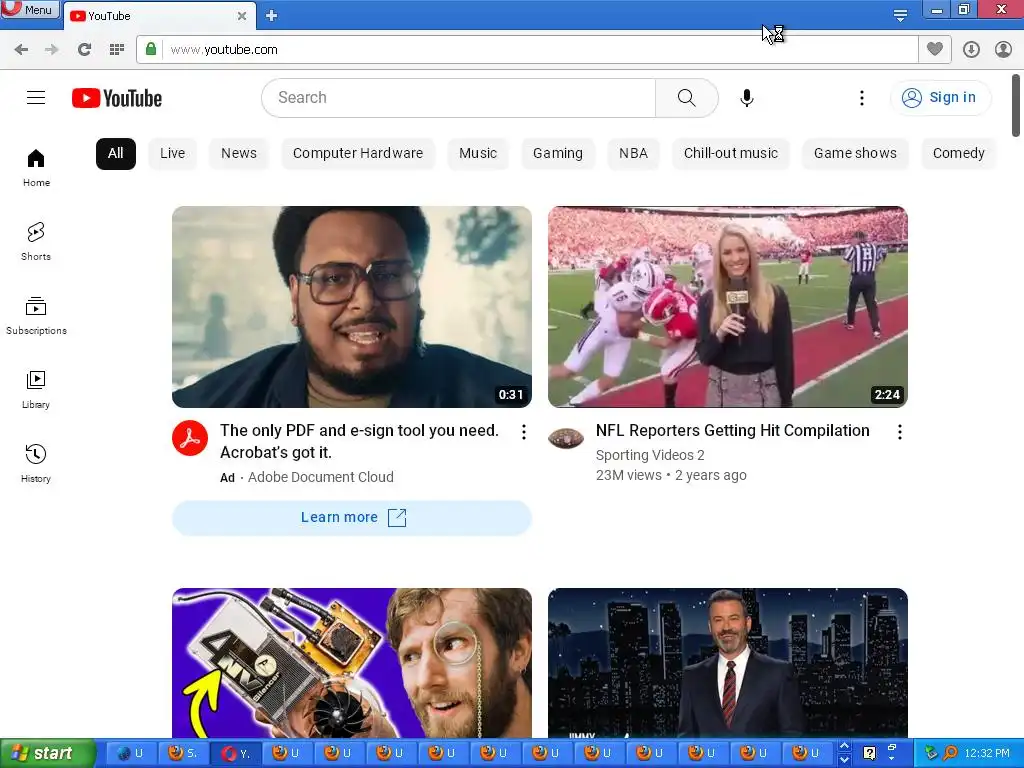Select the Game shows filter chip

pyautogui.click(x=855, y=153)
